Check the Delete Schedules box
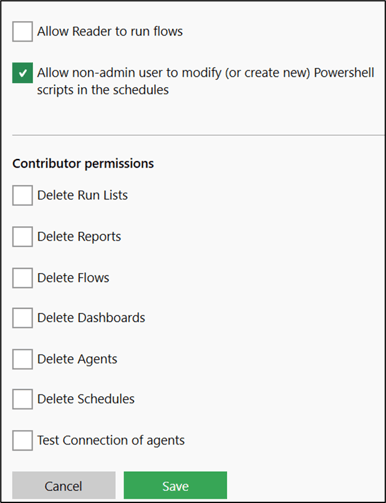The image size is (386, 503). coord(22,399)
